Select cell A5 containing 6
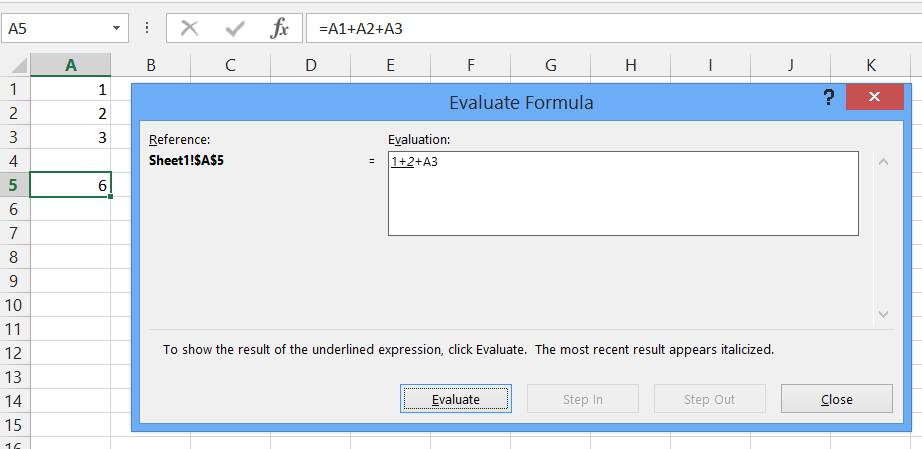Viewport: 922px width, 449px height. pos(70,185)
